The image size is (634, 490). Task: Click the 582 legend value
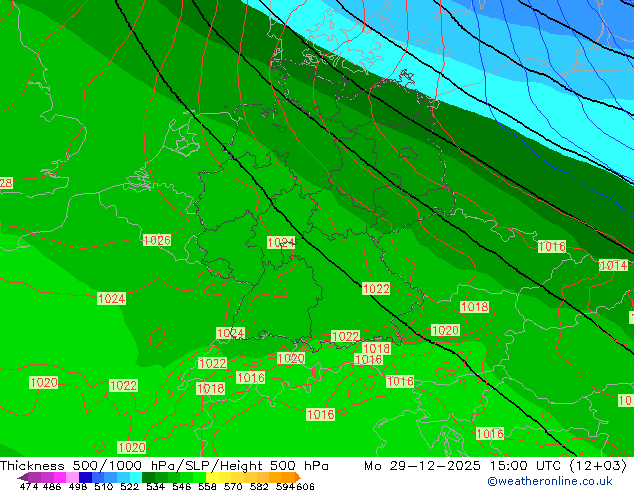click(x=259, y=486)
